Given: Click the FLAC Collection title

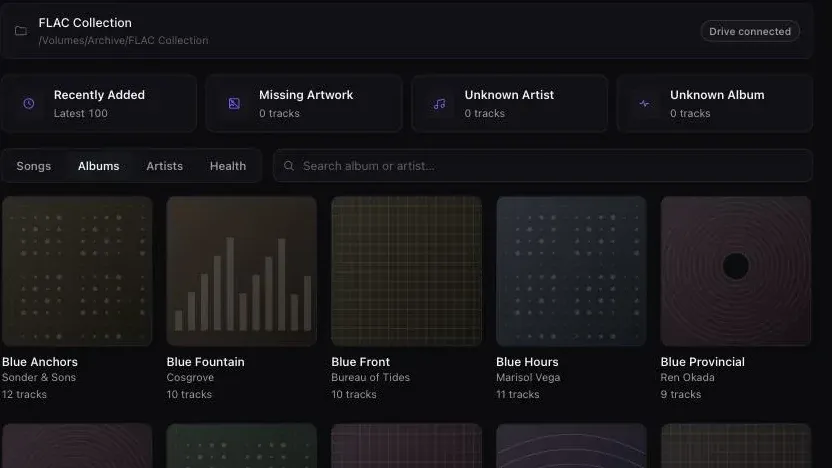Looking at the screenshot, I should [85, 23].
